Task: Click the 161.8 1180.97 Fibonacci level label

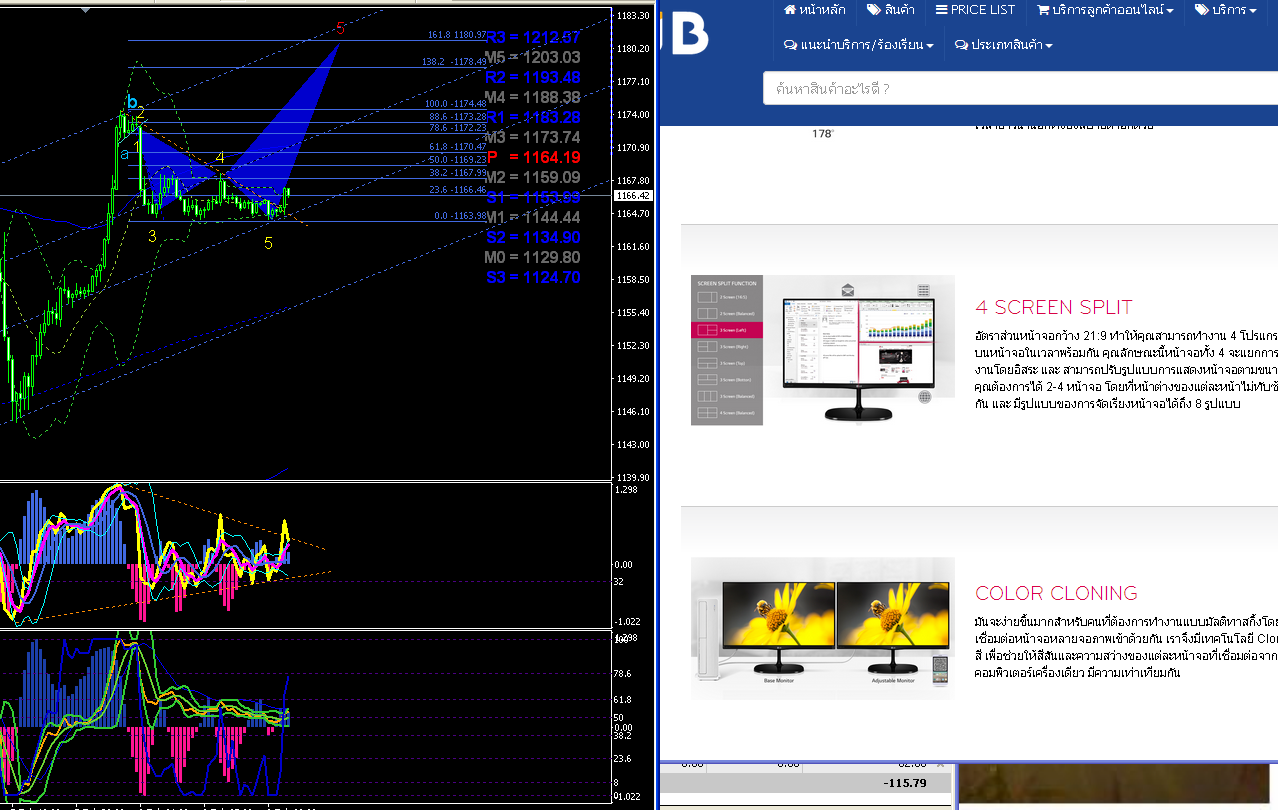Action: (457, 35)
